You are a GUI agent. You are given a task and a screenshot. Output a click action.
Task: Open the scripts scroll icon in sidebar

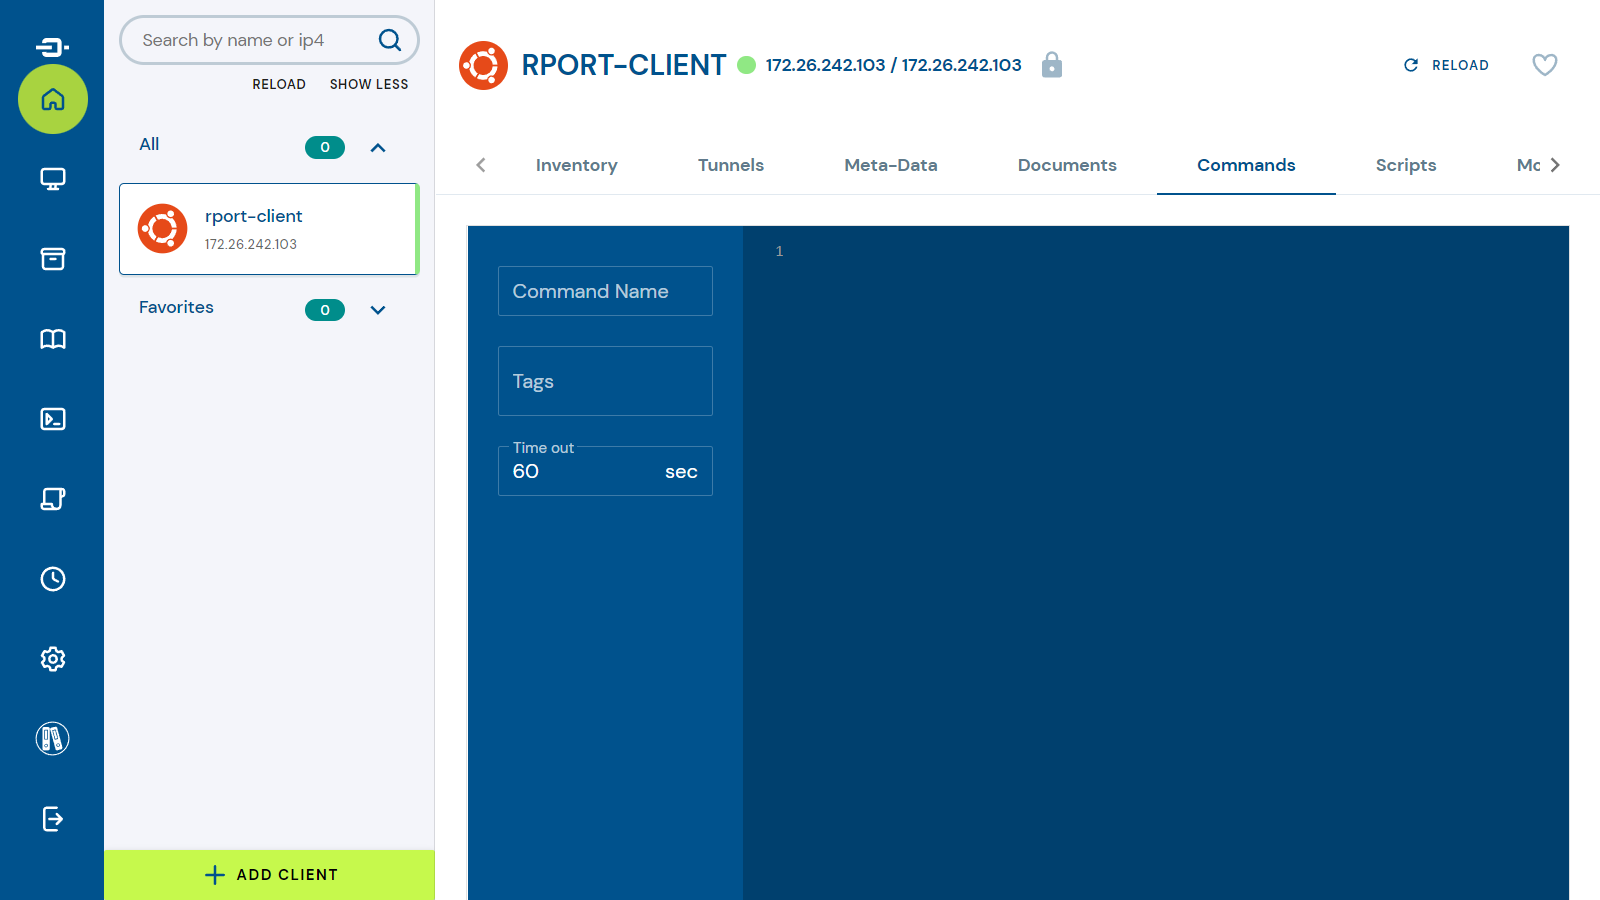(x=53, y=499)
